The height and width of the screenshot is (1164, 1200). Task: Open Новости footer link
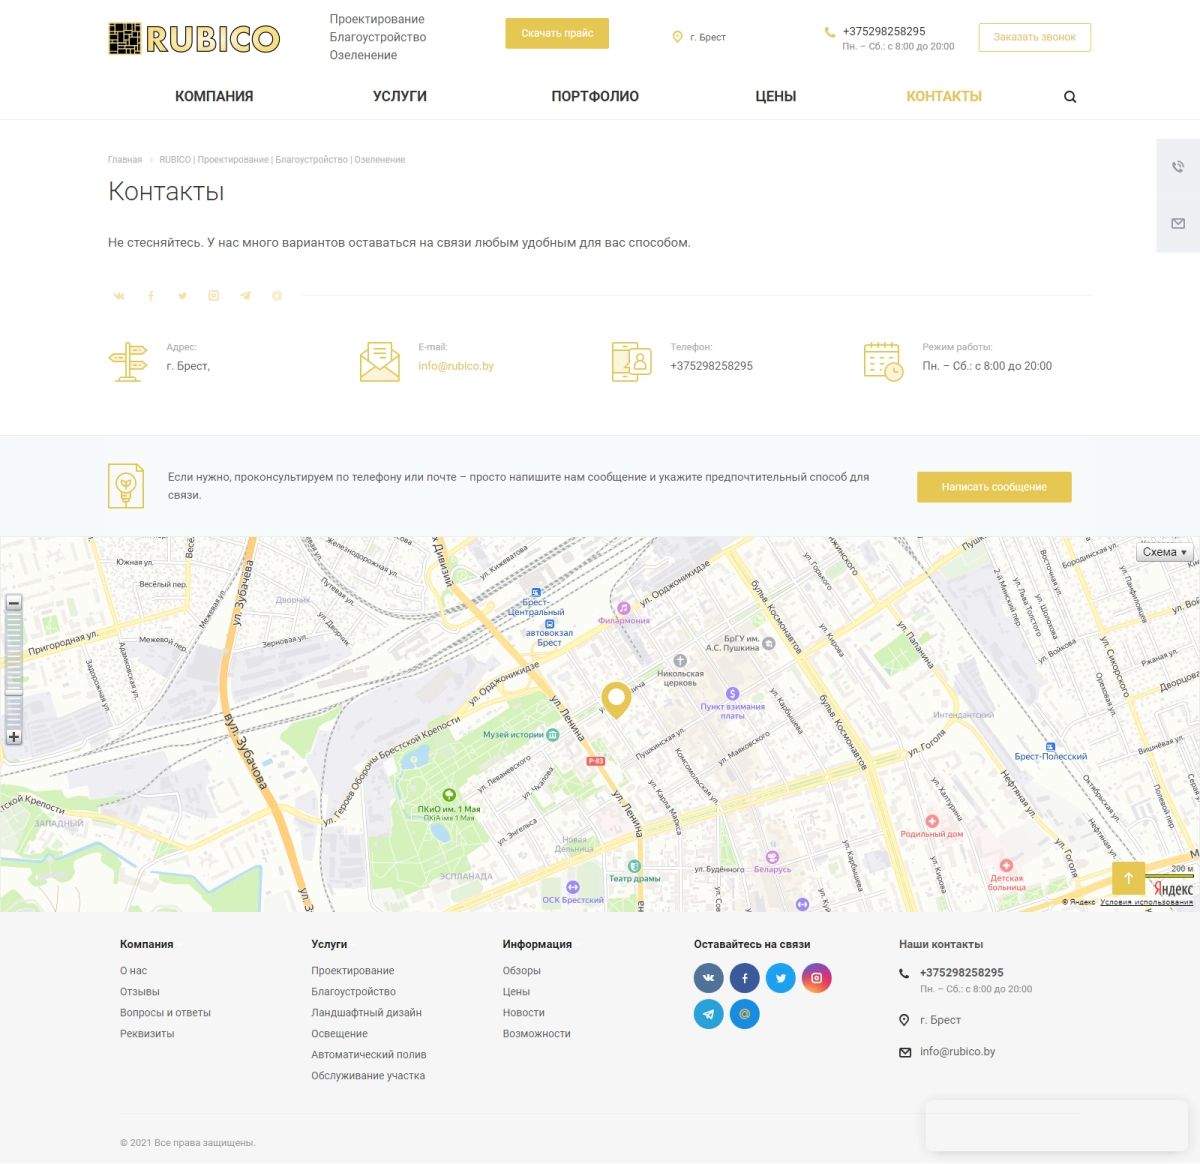[x=524, y=1013]
